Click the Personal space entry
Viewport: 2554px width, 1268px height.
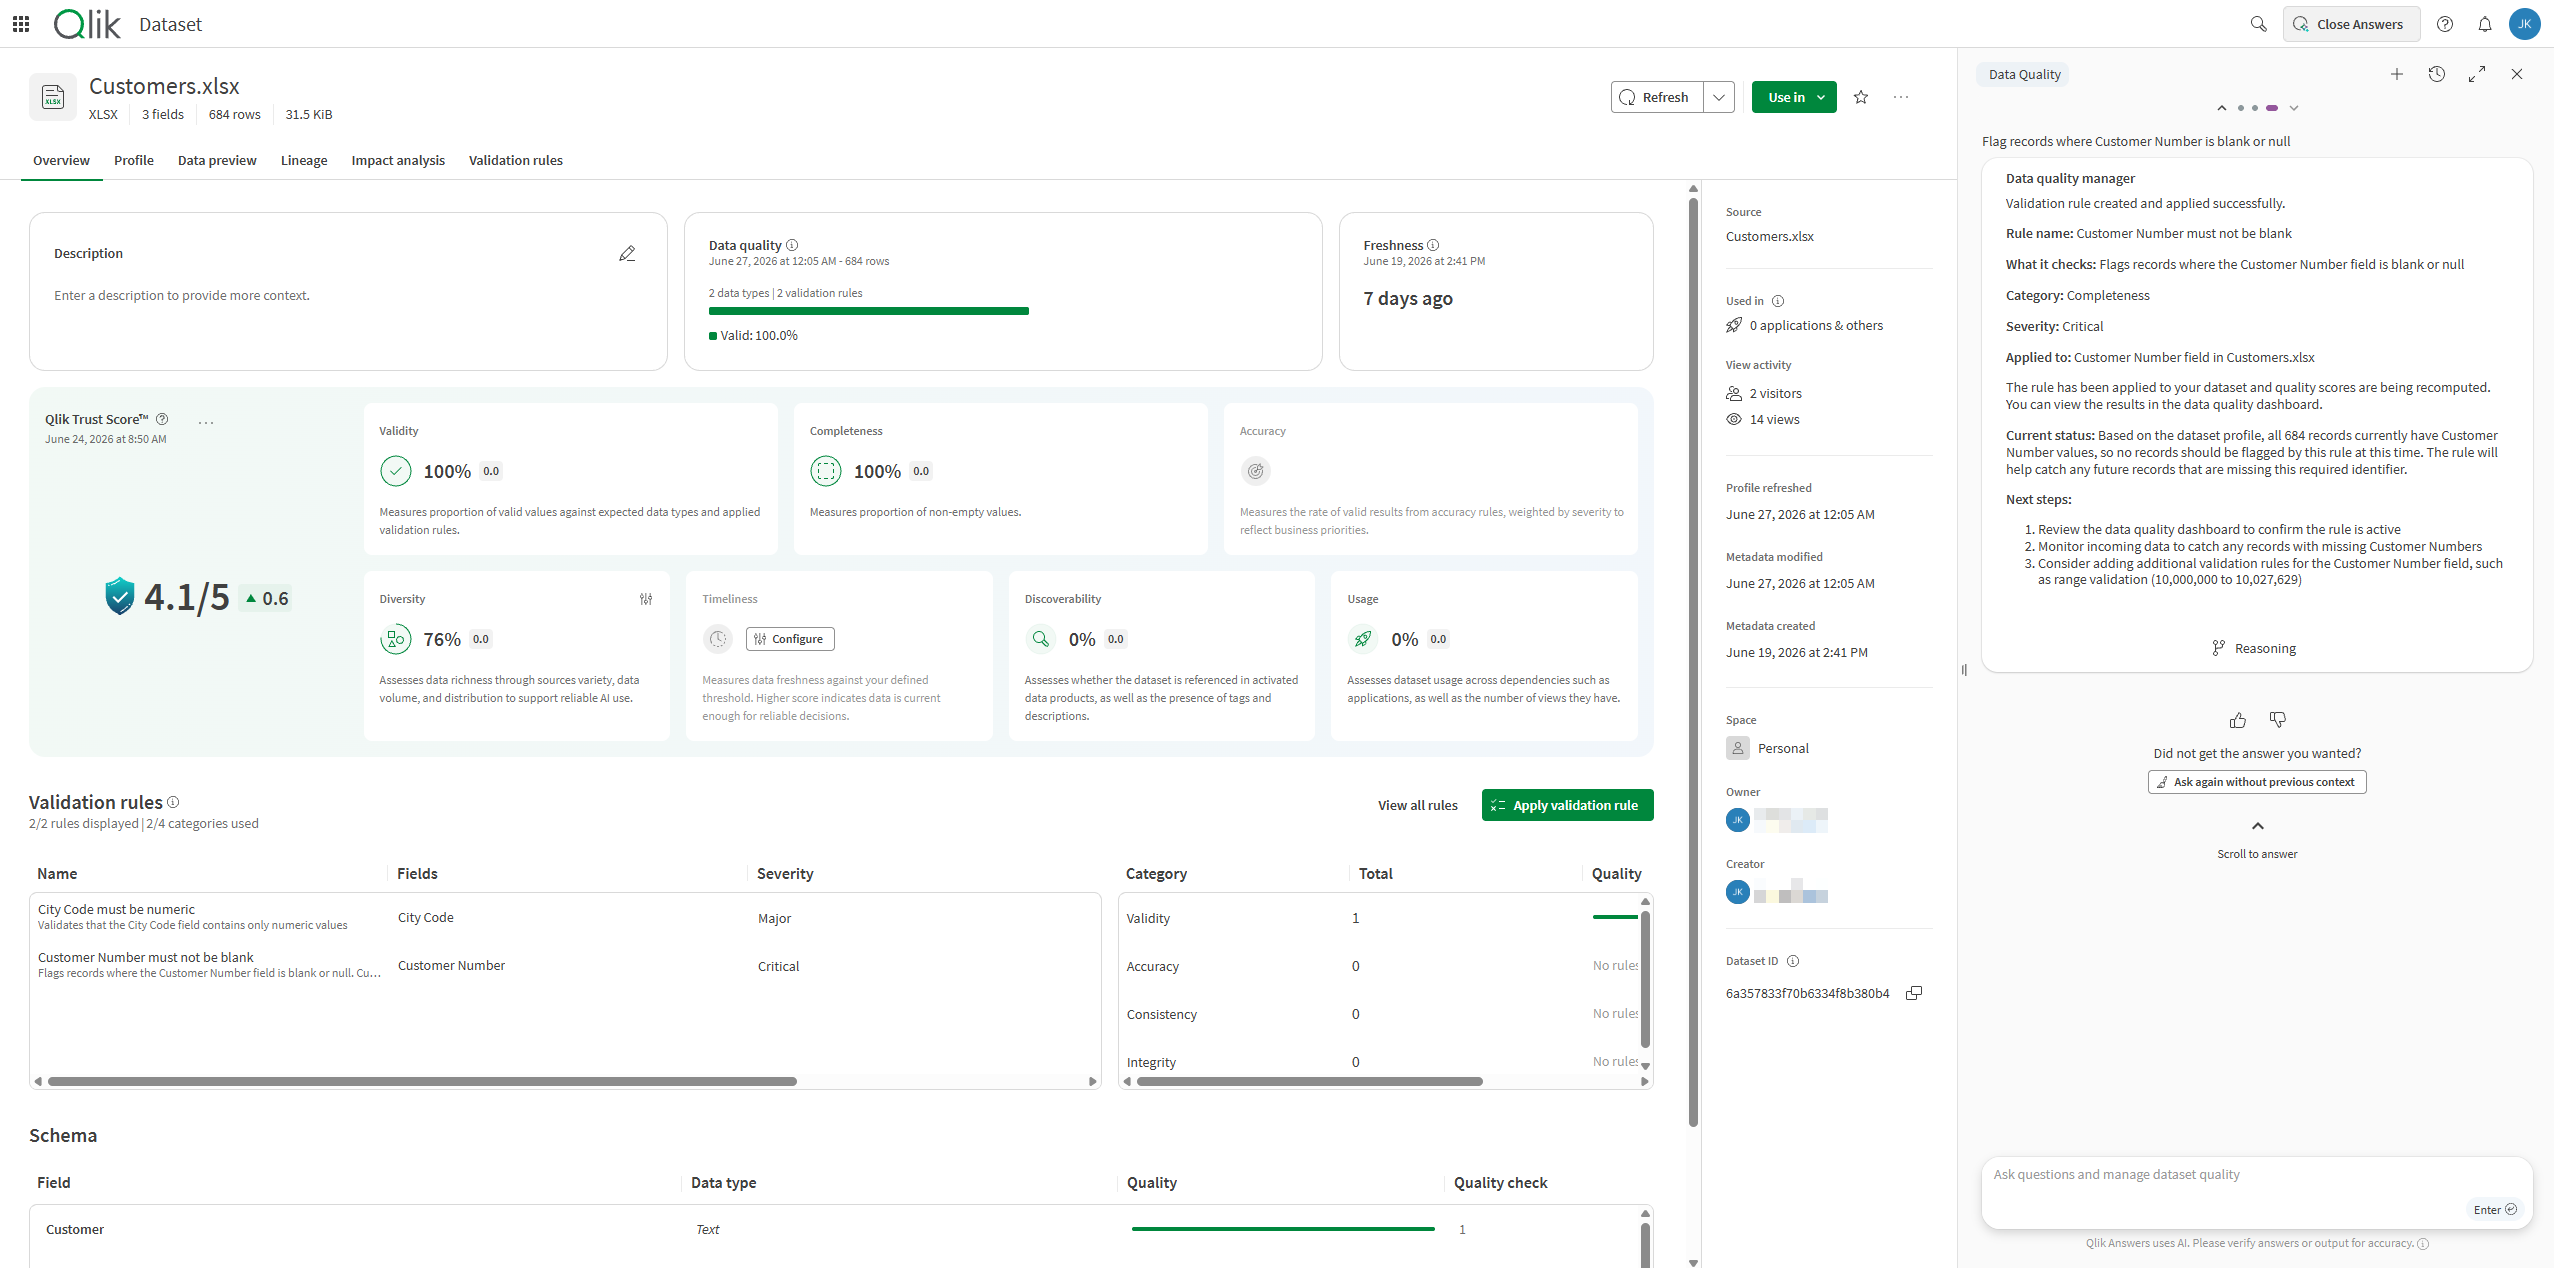(1767, 748)
